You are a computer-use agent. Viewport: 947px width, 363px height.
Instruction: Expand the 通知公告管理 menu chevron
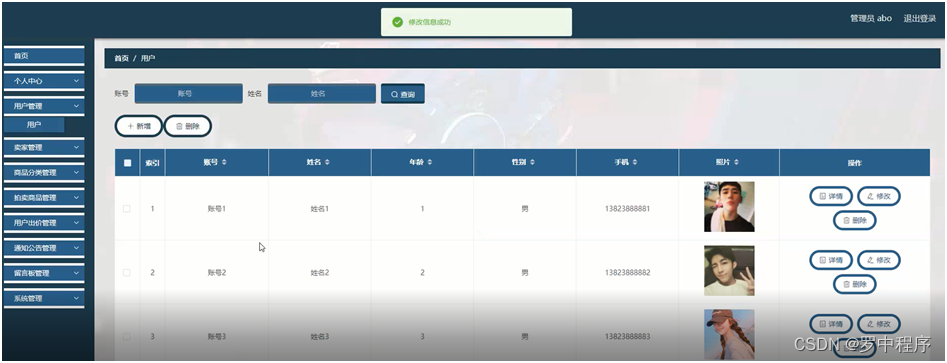click(76, 248)
